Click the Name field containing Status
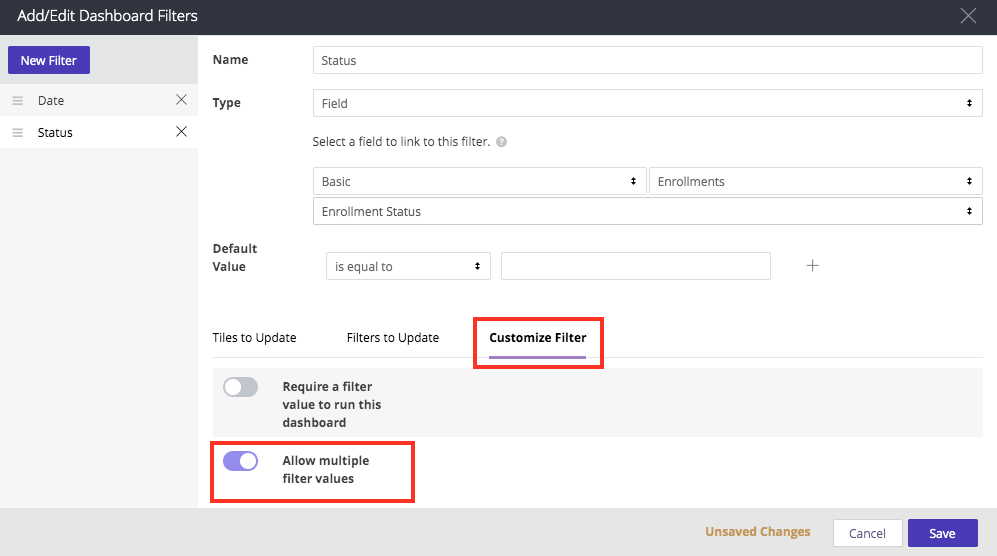Viewport: 997px width, 556px height. (x=647, y=61)
